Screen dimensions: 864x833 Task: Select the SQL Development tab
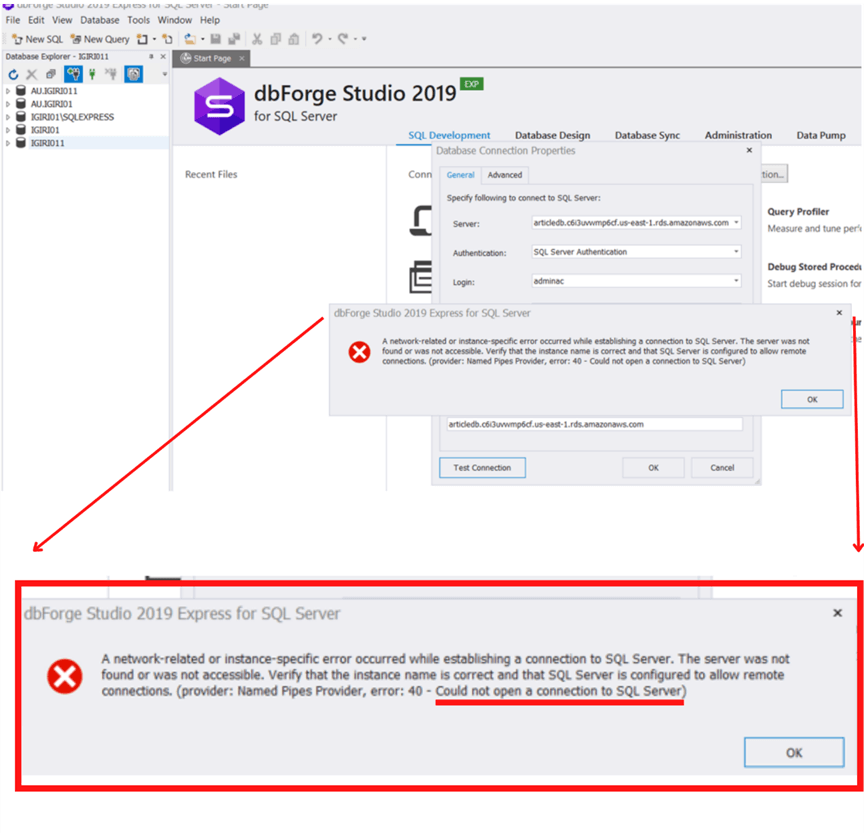449,136
